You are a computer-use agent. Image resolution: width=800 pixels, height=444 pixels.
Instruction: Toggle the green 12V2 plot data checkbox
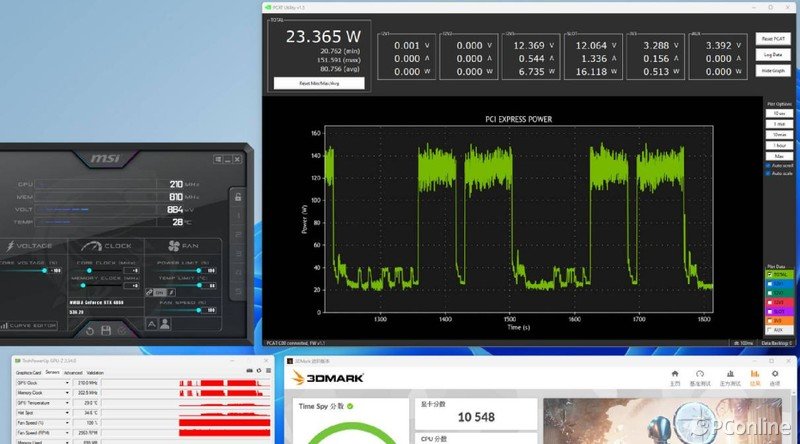pos(770,293)
